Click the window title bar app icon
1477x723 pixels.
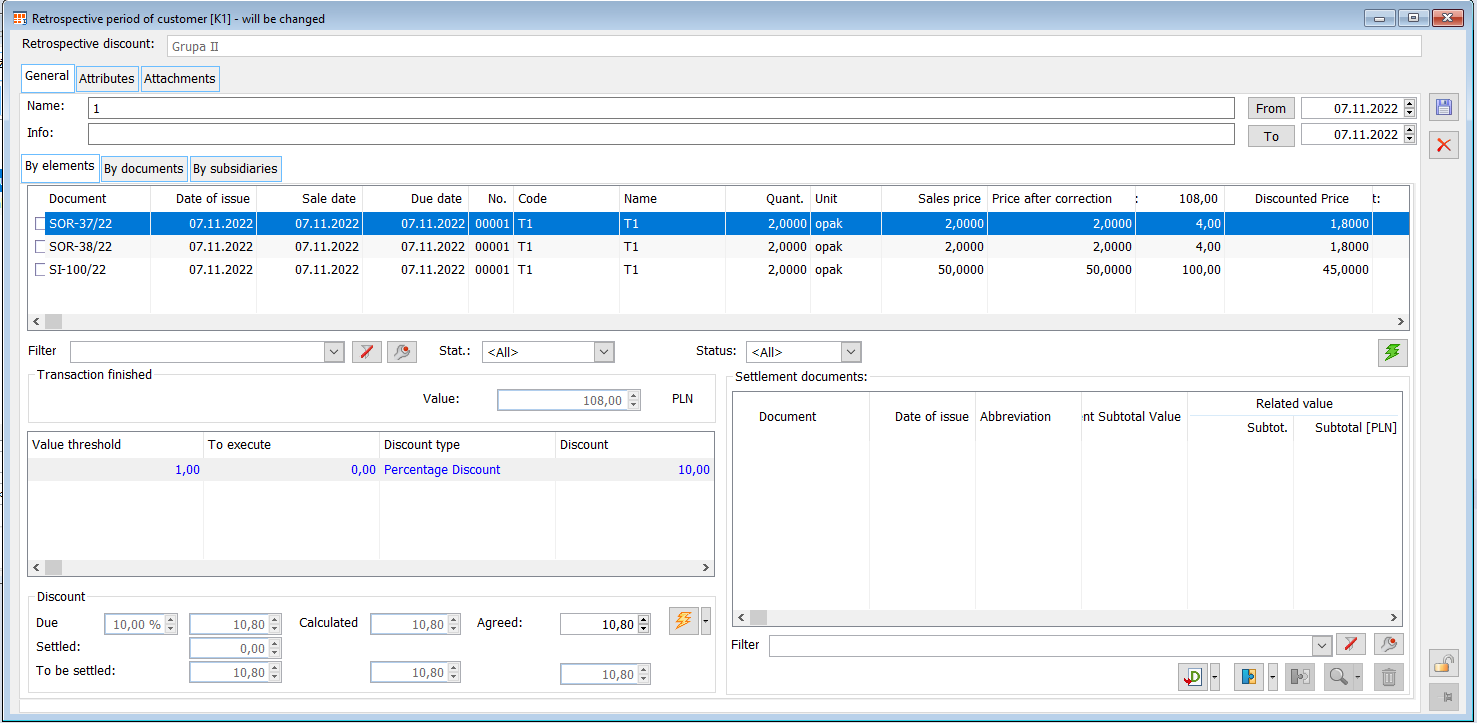(x=19, y=18)
